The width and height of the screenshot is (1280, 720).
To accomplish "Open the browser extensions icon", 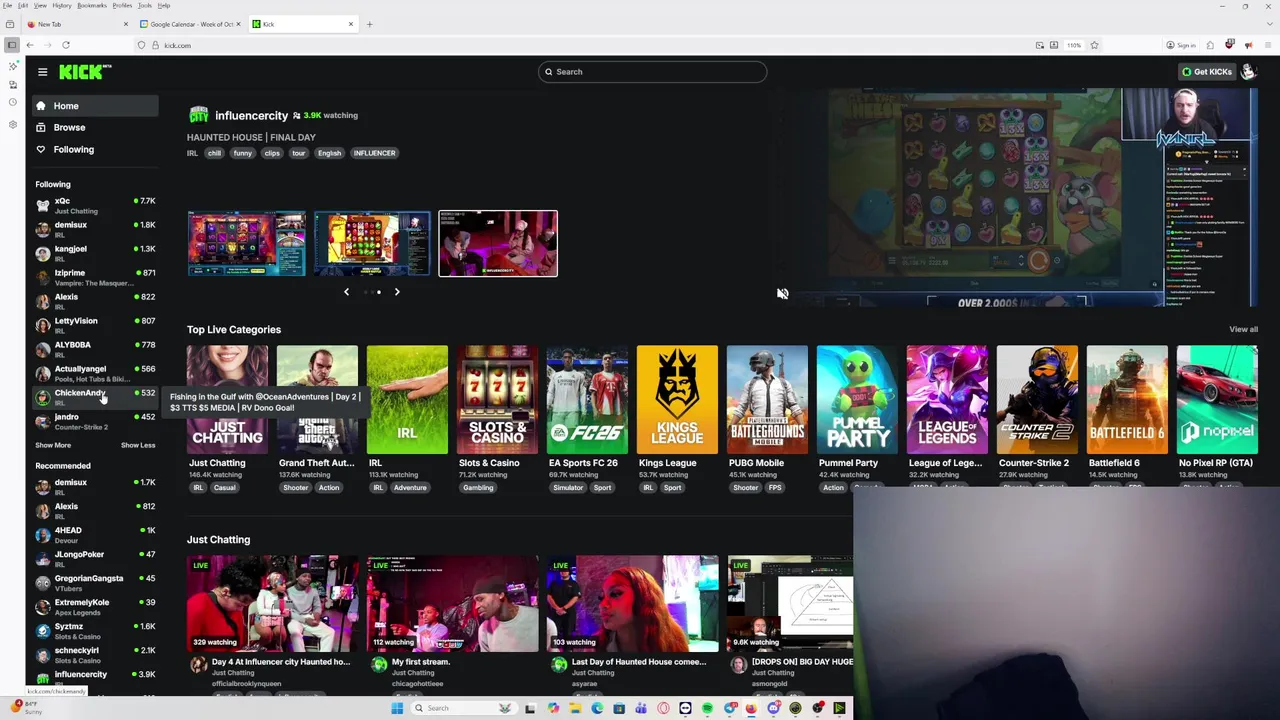I will [x=1210, y=45].
